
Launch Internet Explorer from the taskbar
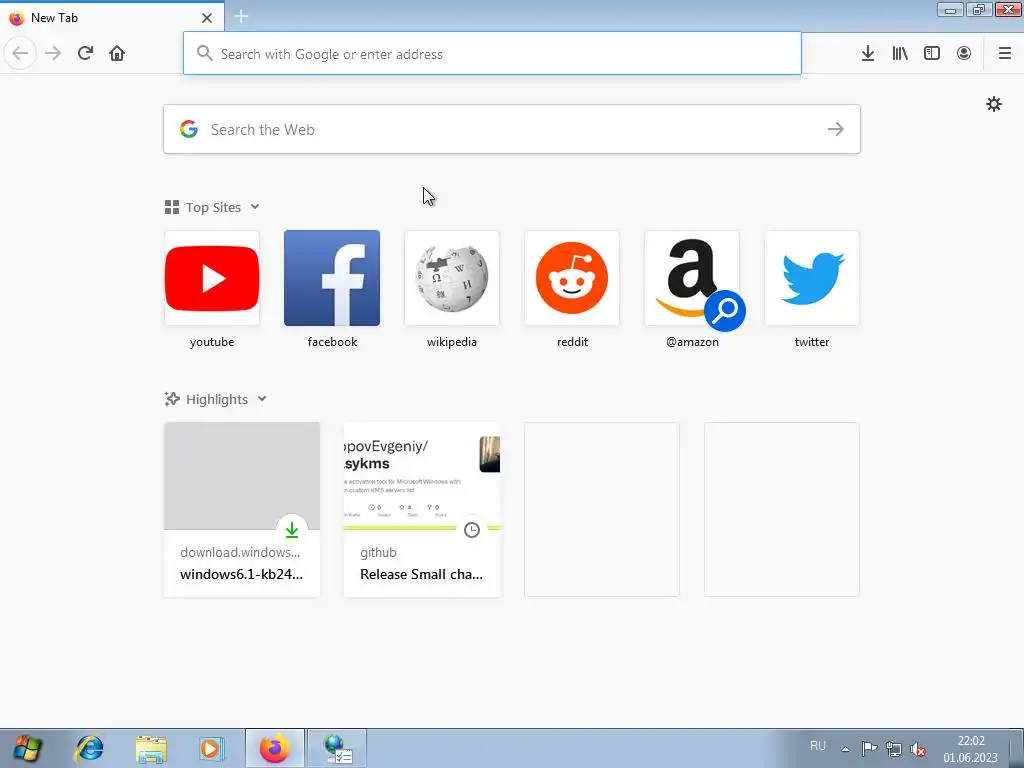(89, 748)
